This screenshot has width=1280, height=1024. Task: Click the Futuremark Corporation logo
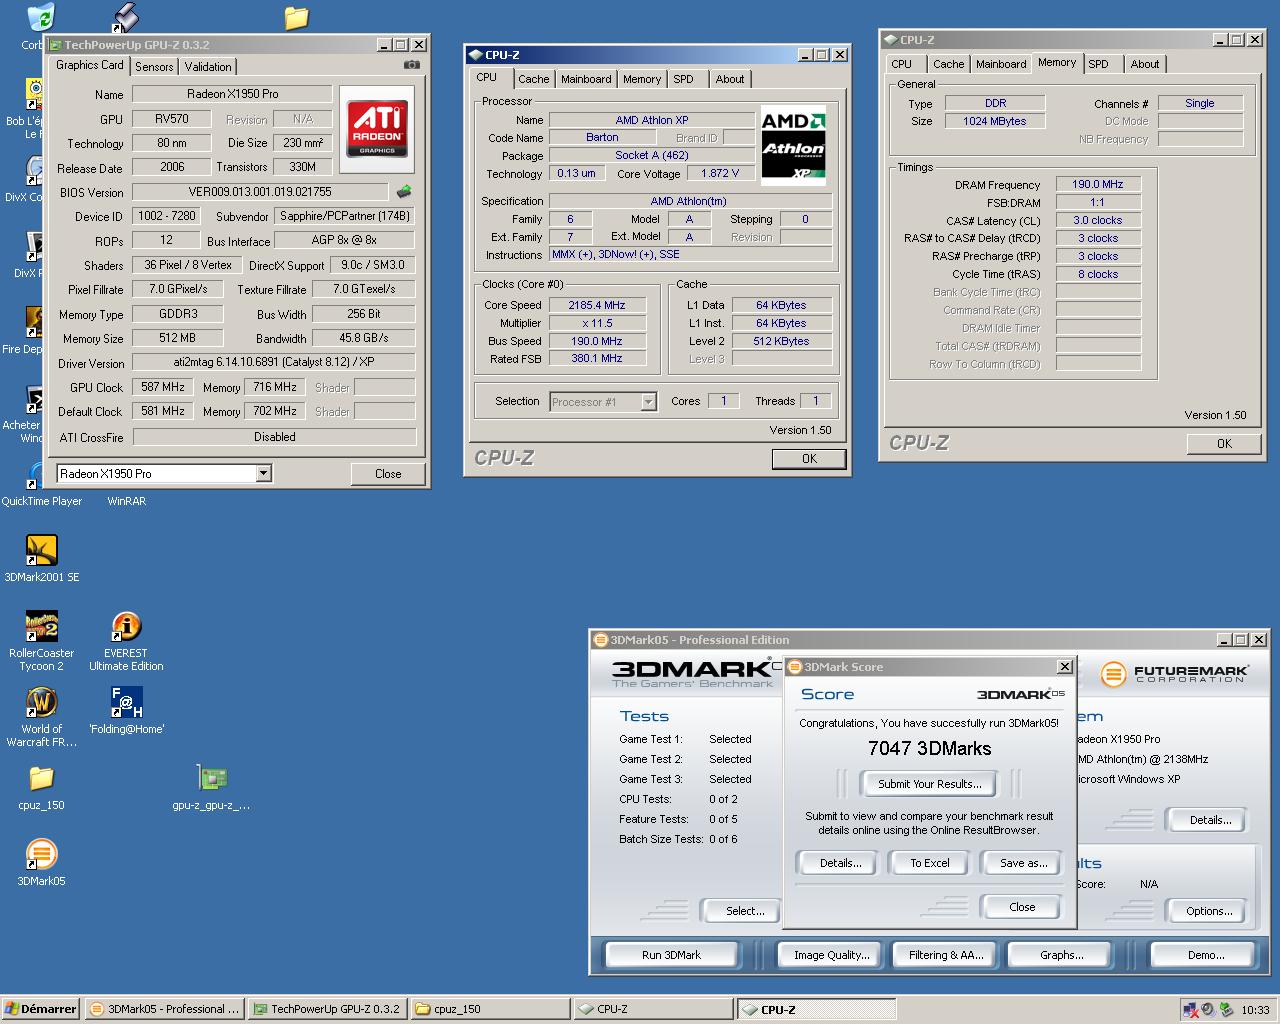pos(1174,674)
